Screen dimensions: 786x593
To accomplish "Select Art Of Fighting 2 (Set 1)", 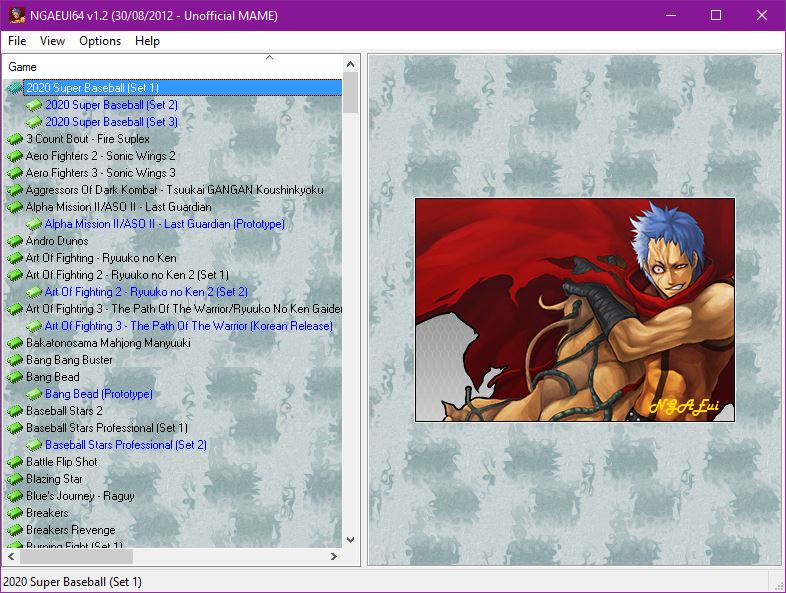I will pos(127,275).
